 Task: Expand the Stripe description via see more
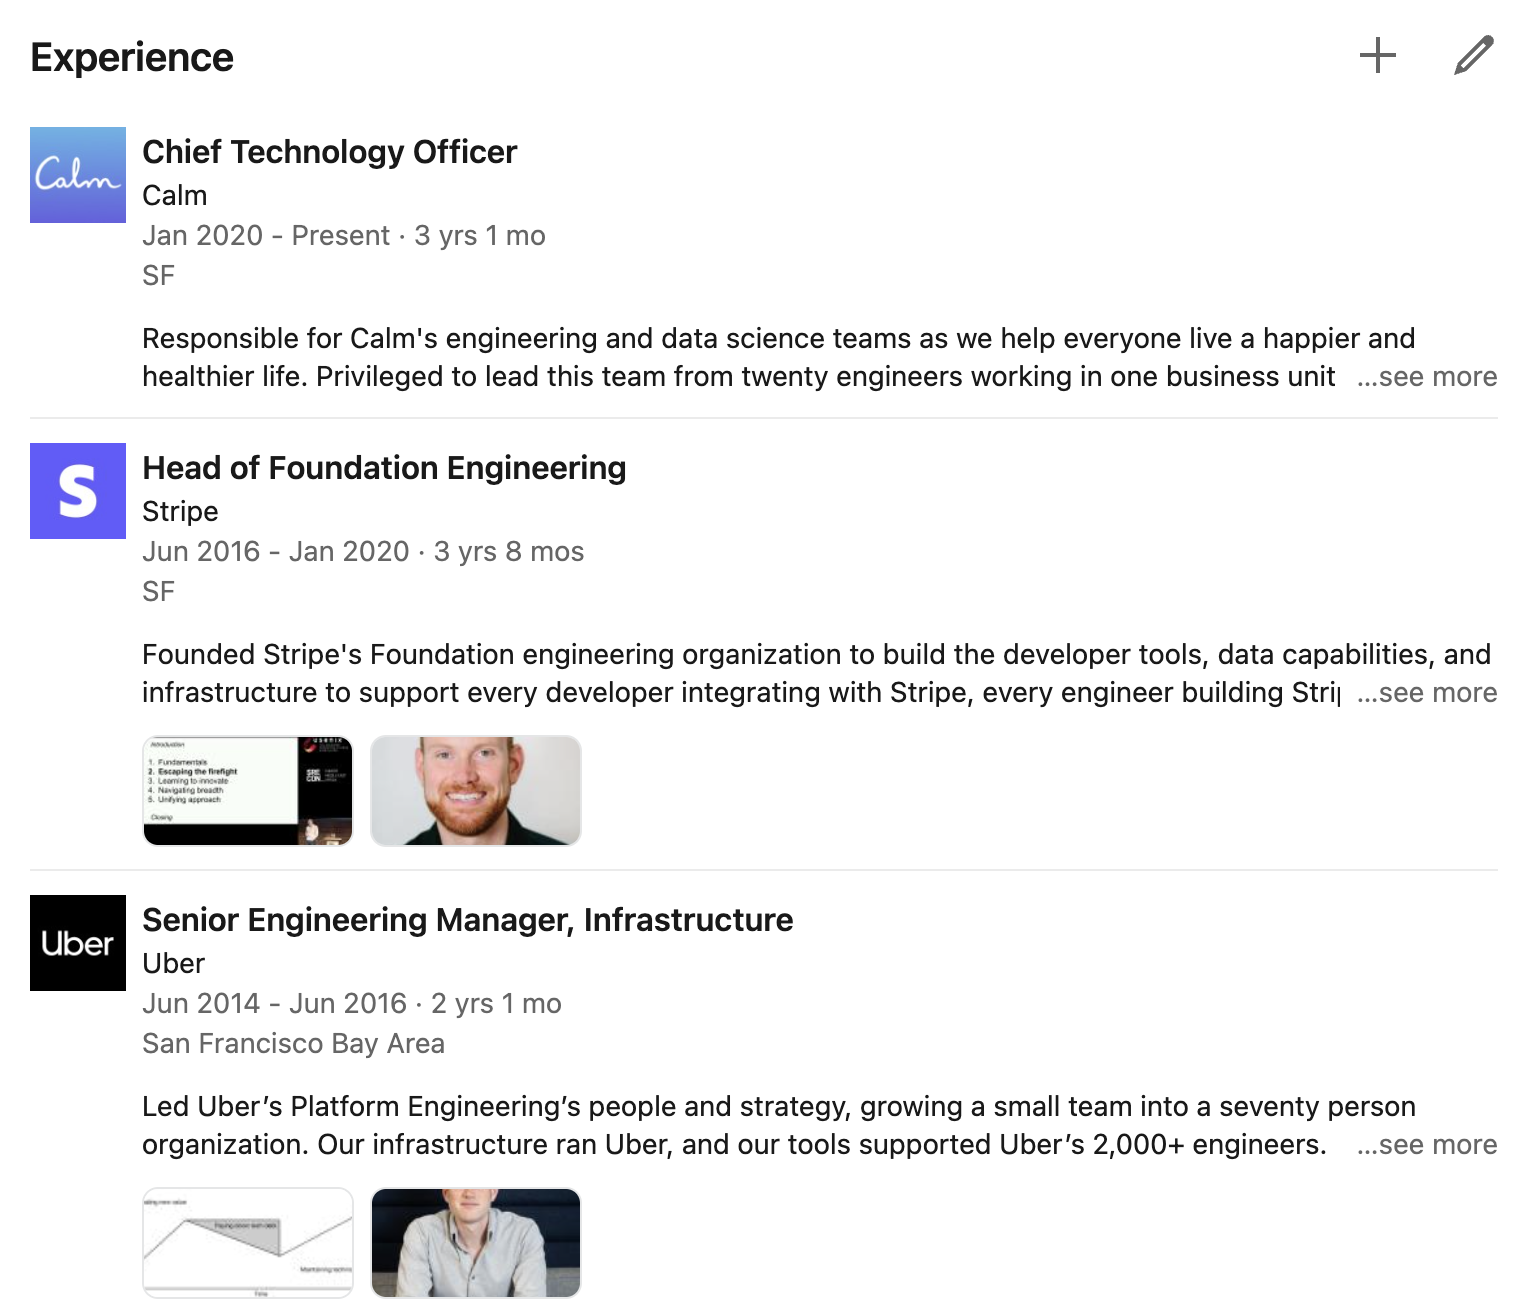1427,692
